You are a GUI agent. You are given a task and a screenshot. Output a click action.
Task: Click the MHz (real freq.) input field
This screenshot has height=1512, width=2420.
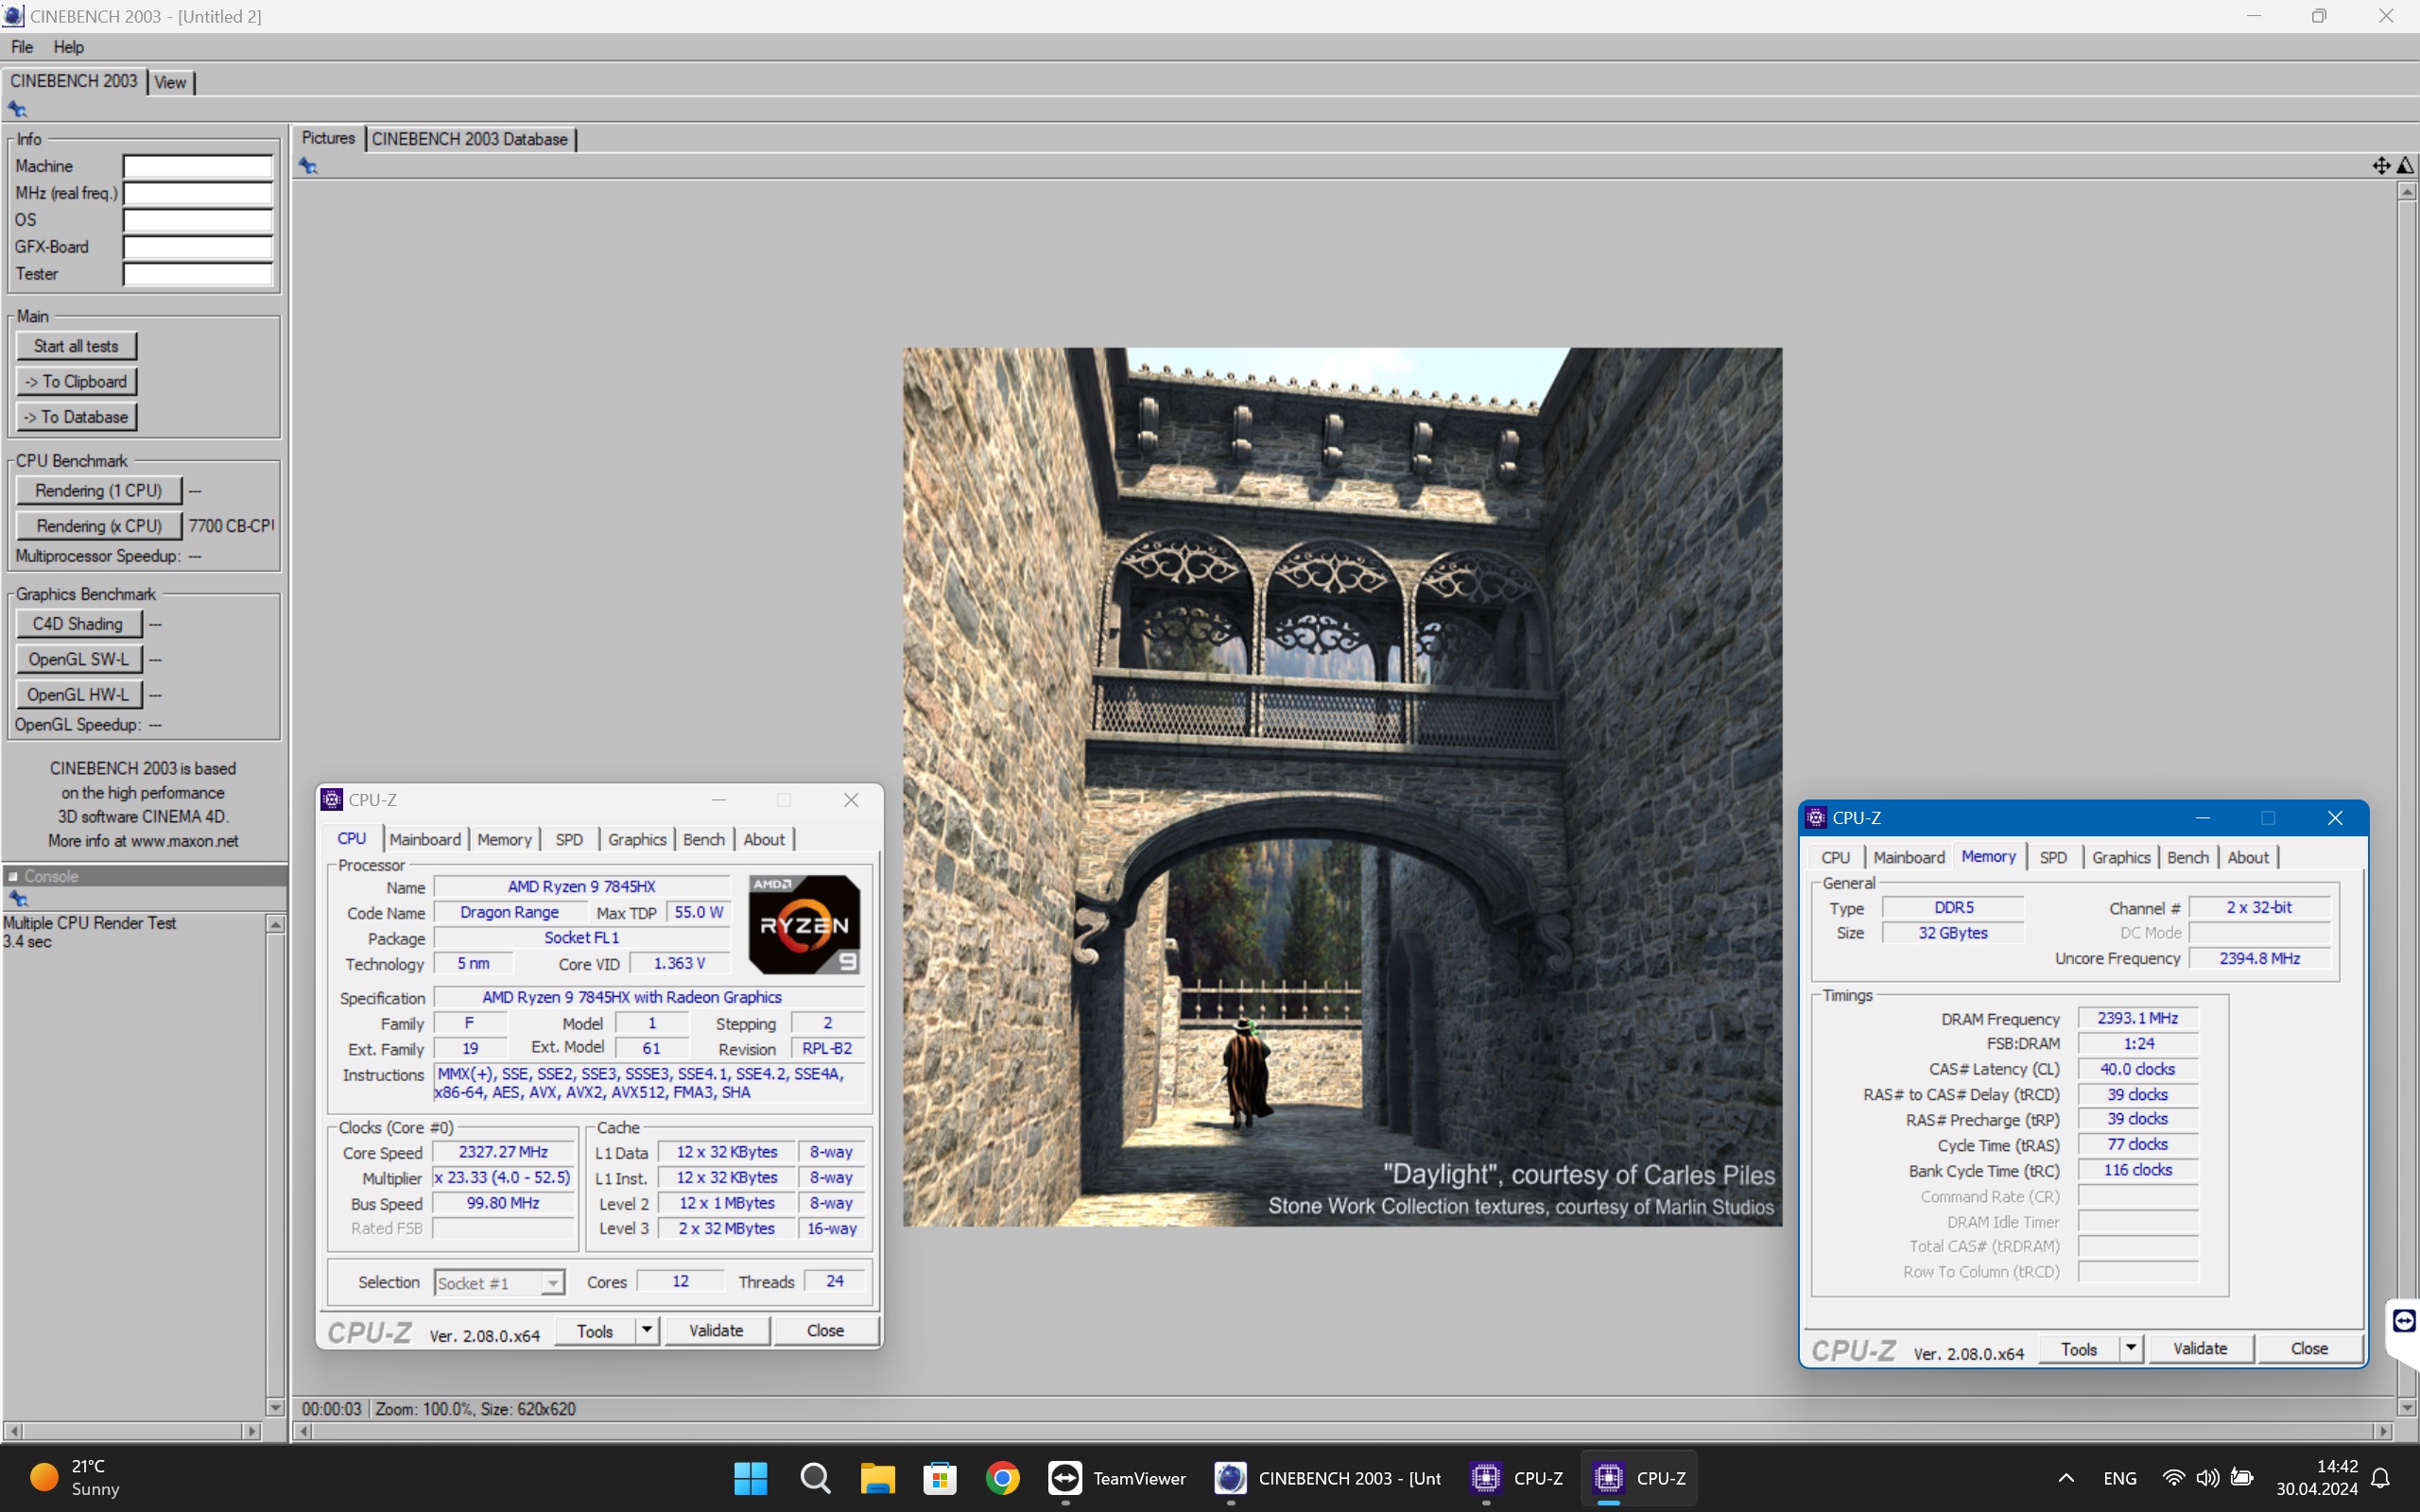pos(198,193)
